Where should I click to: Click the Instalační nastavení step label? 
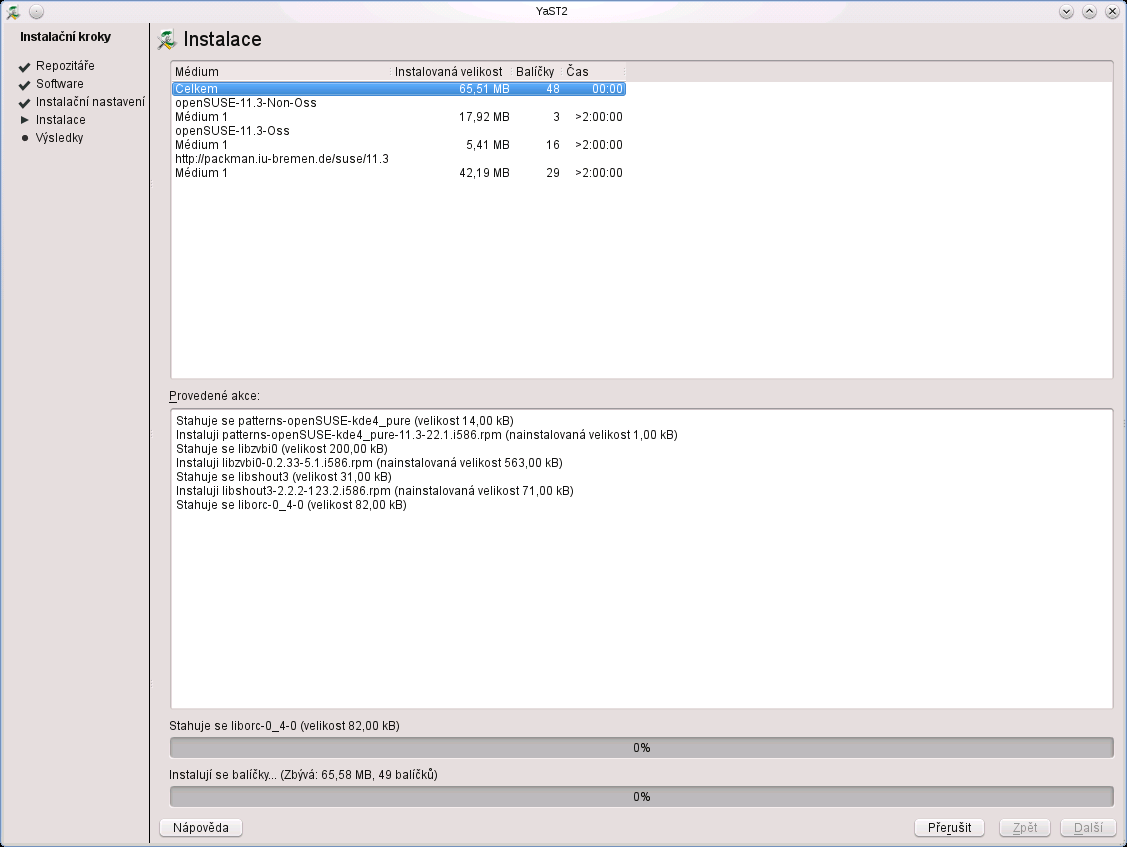pos(91,102)
